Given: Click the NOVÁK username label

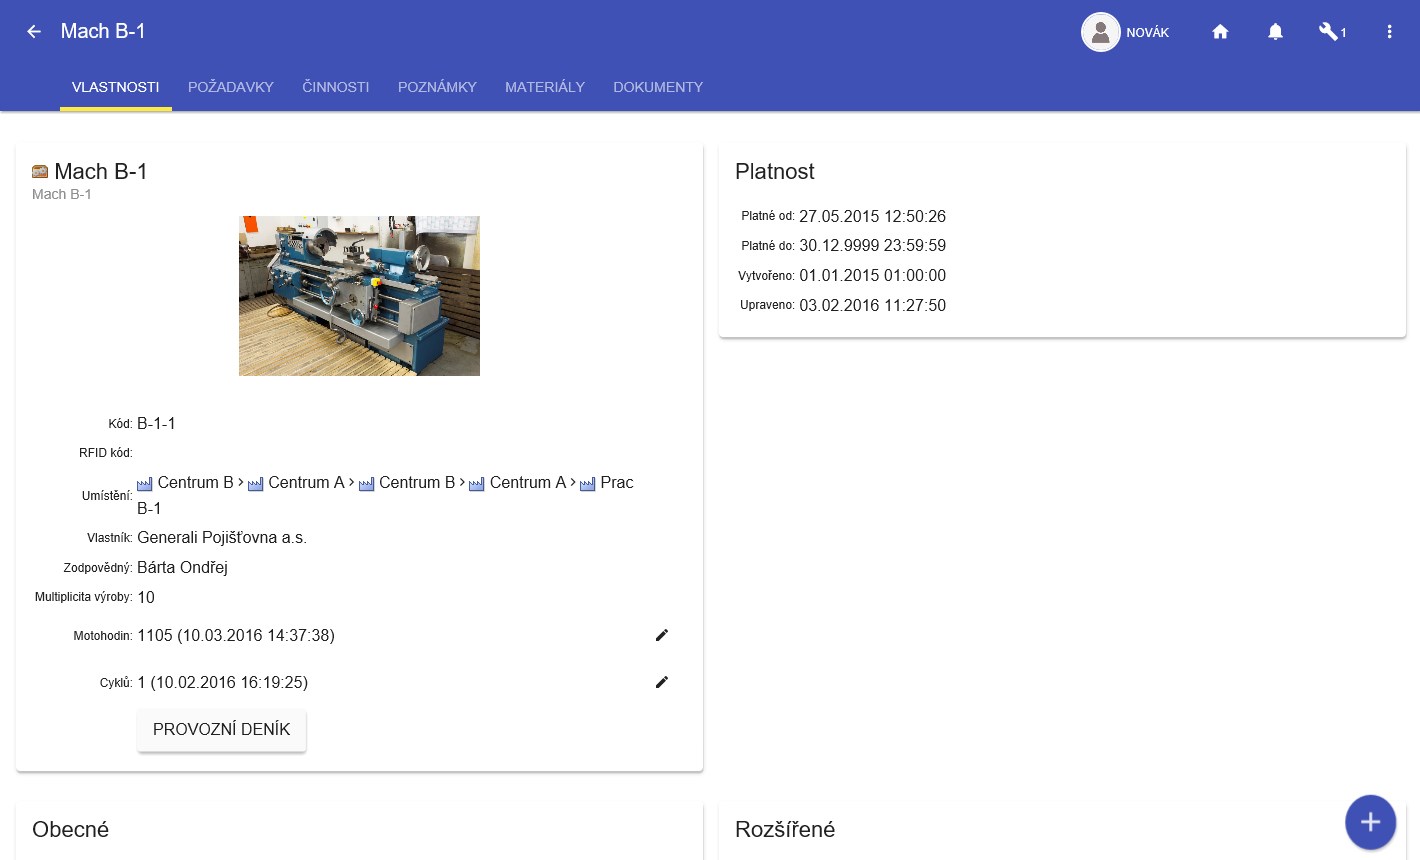Looking at the screenshot, I should 1148,33.
